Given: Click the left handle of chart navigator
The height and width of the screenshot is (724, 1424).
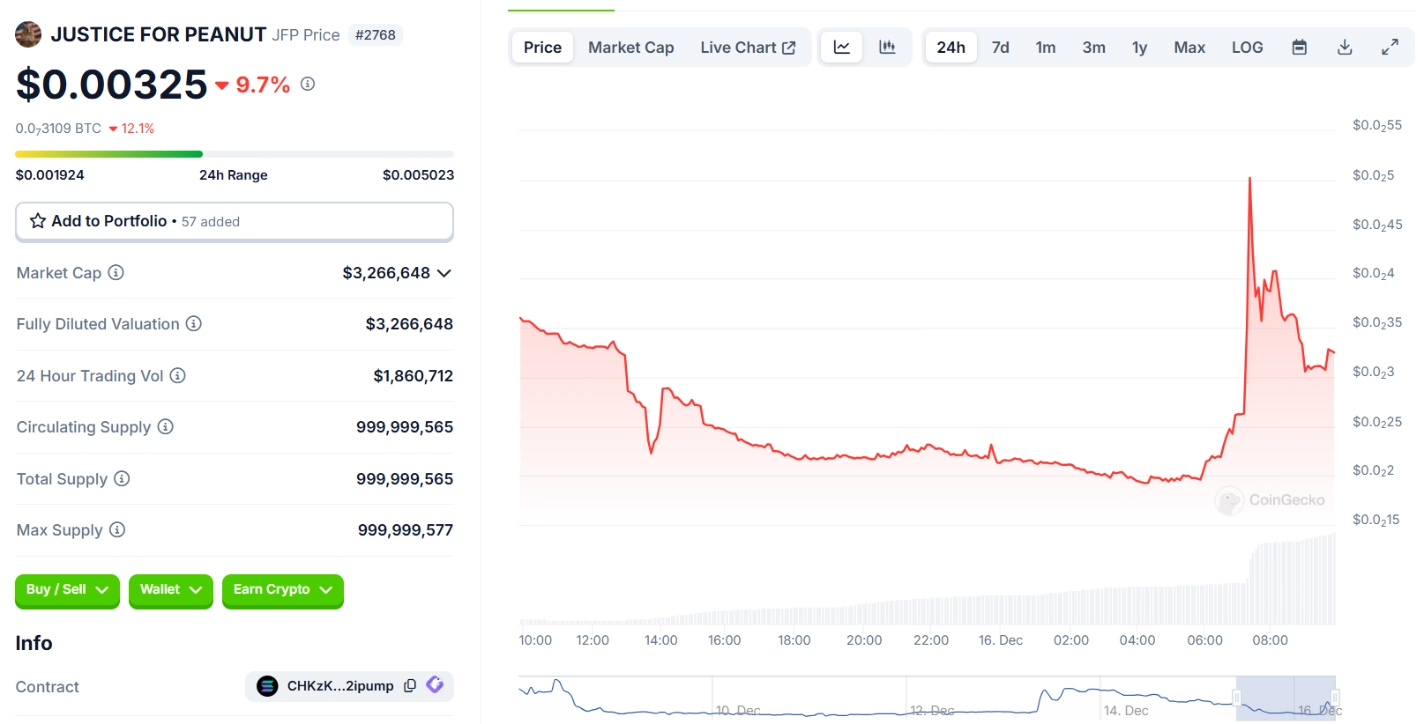Looking at the screenshot, I should pos(1237,697).
